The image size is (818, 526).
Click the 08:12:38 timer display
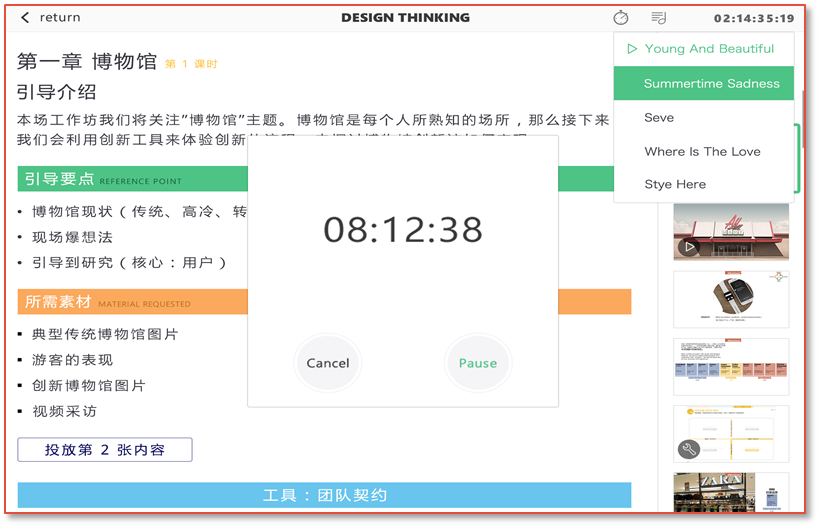coord(403,230)
